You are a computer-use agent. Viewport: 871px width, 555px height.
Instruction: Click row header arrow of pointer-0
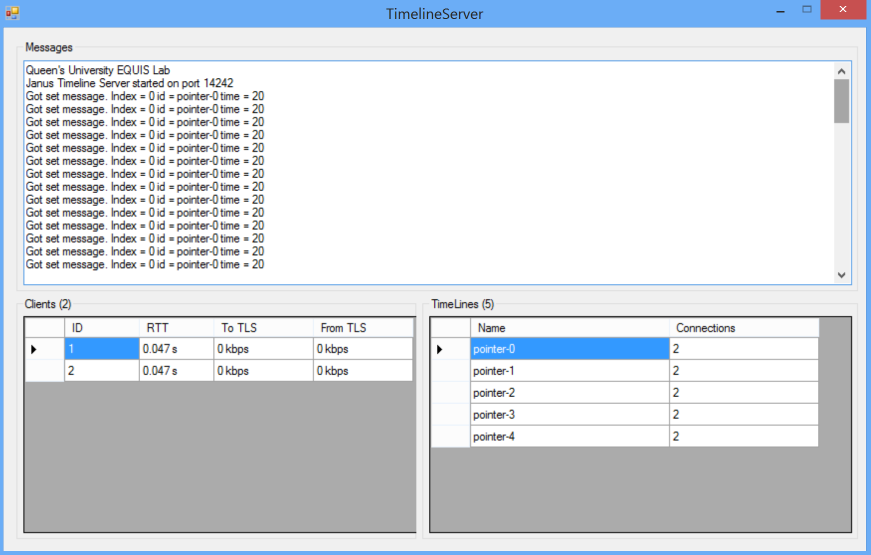[450, 349]
